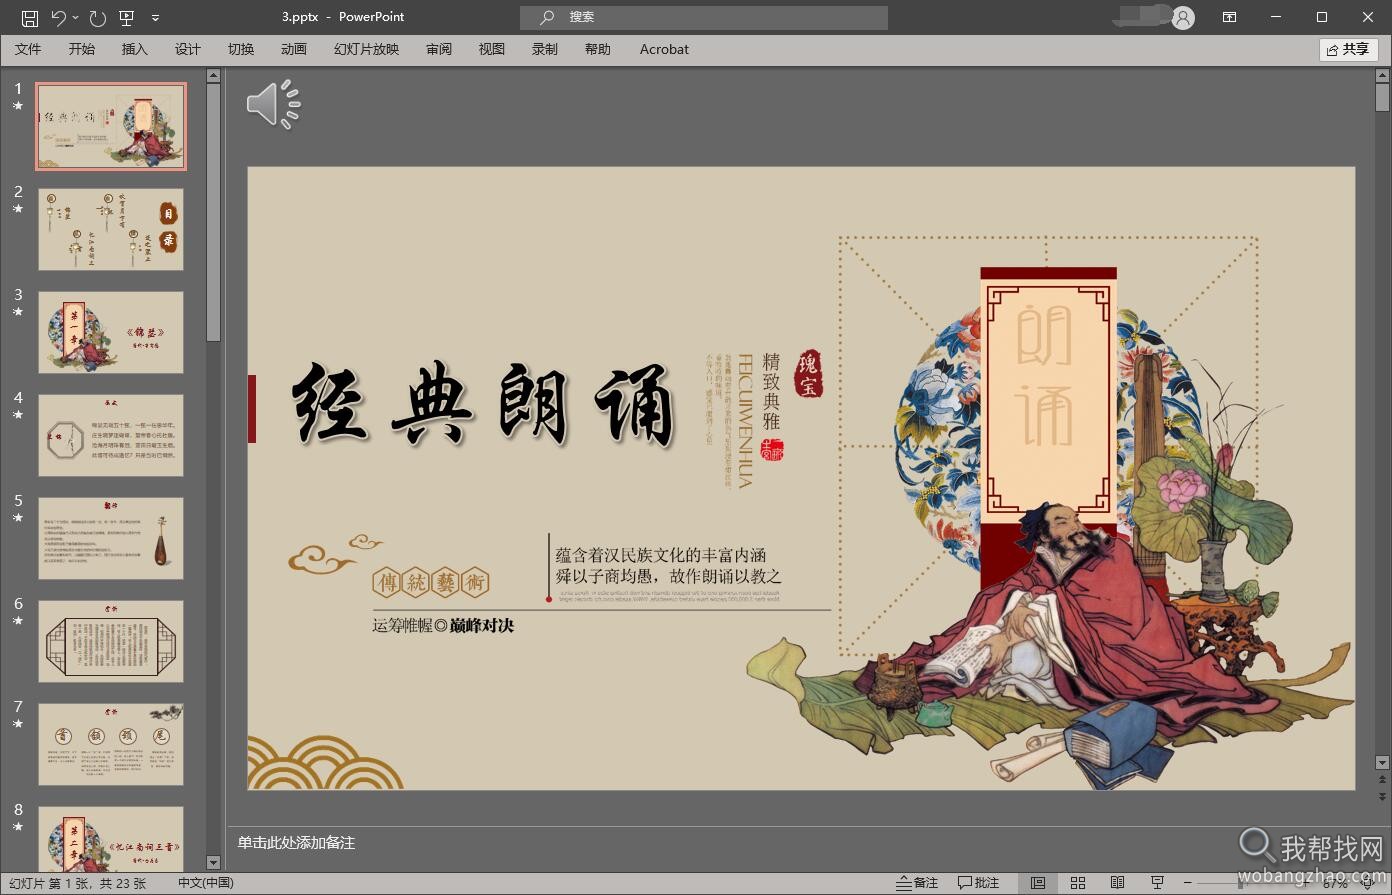Switch to the 插入 ribbon tab
The image size is (1392, 895).
coord(134,49)
